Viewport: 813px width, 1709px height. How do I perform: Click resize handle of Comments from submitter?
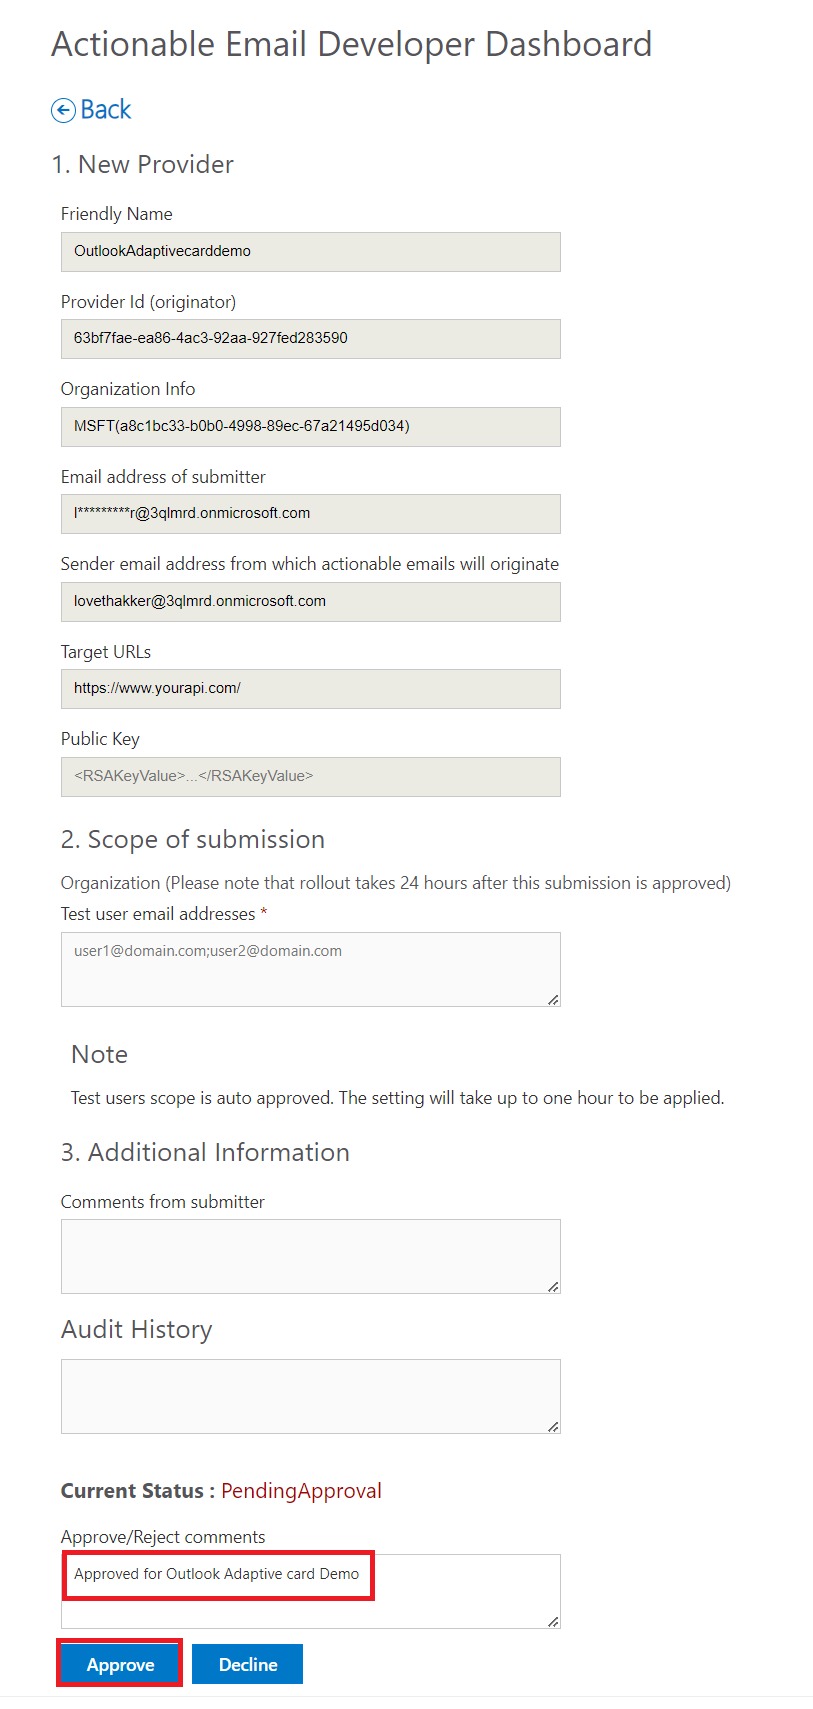pyautogui.click(x=553, y=1286)
